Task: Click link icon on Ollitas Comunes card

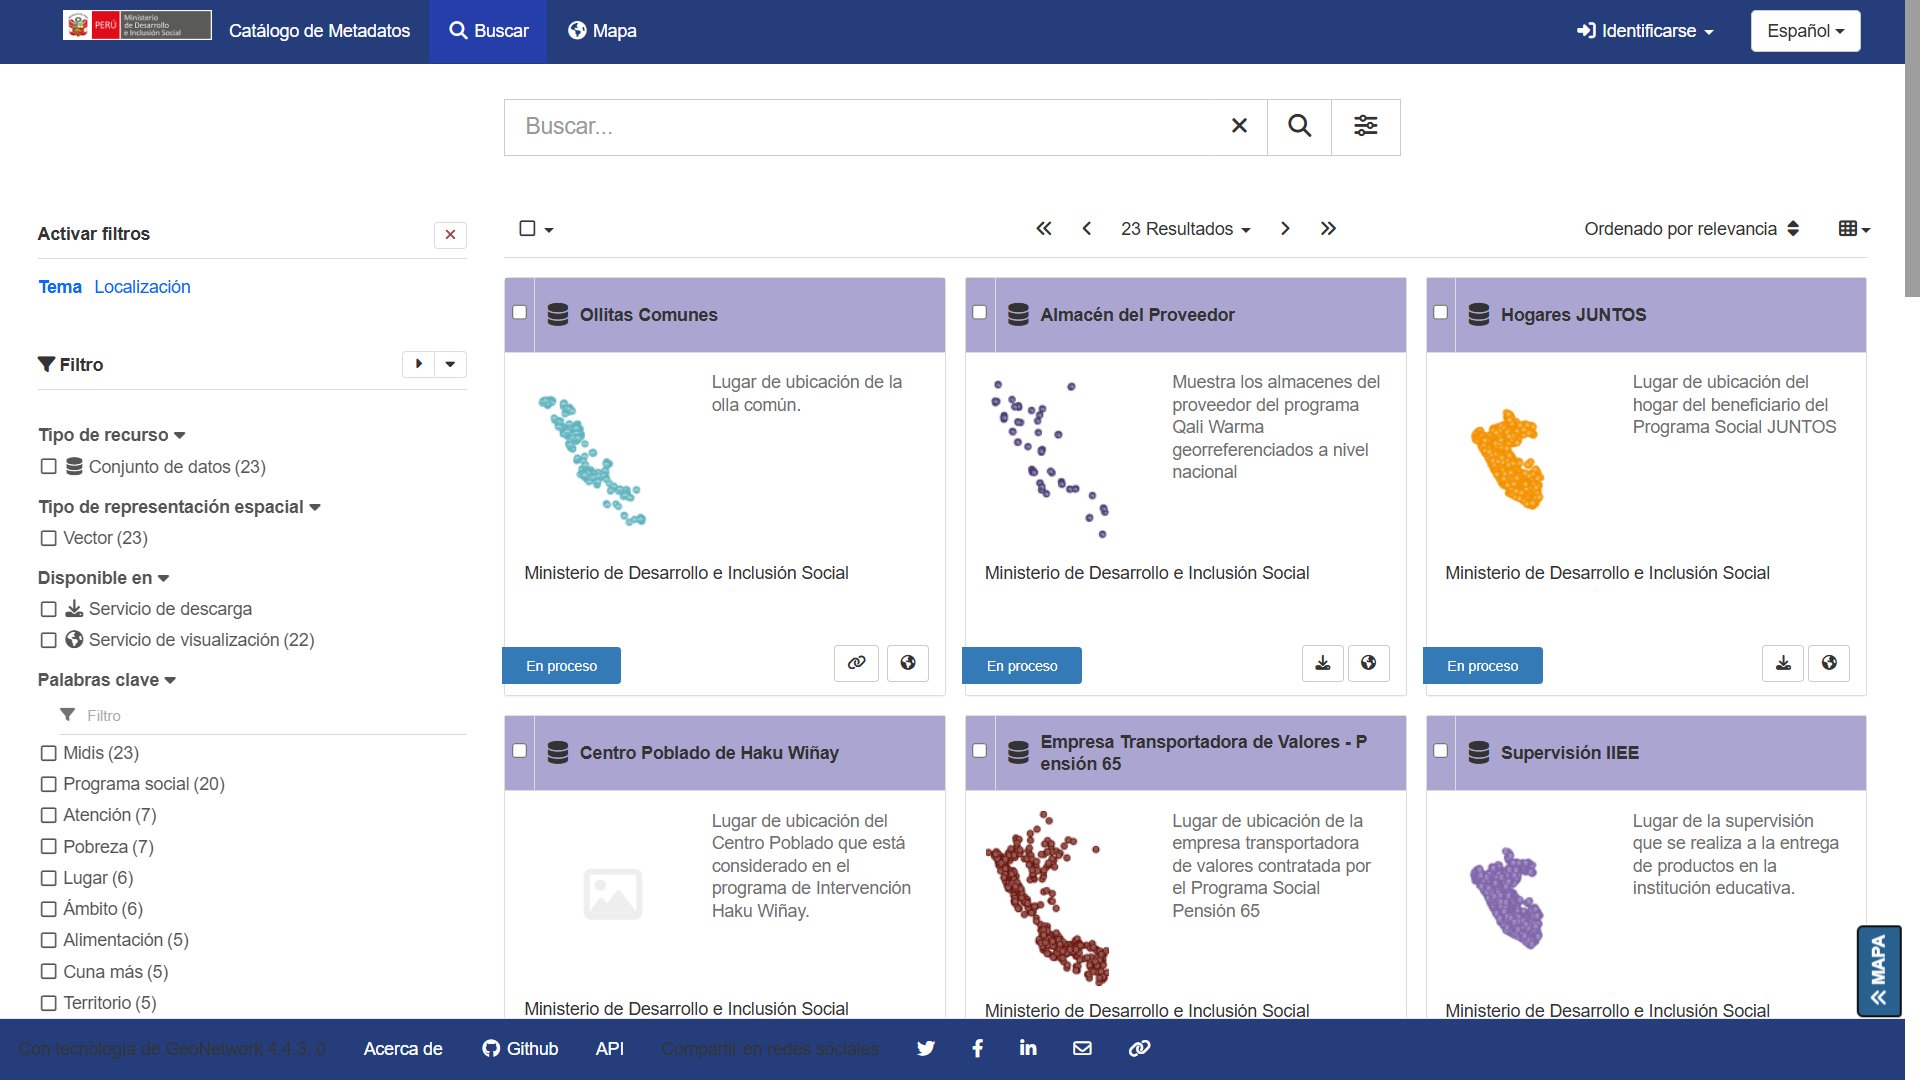Action: coord(856,663)
